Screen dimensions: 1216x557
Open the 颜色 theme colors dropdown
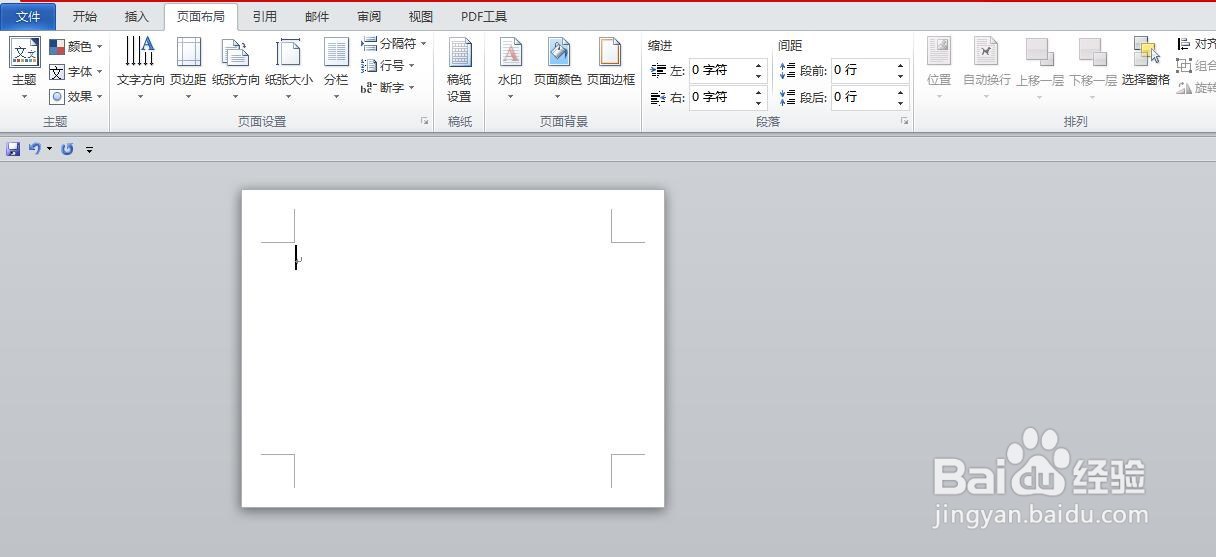click(x=76, y=46)
